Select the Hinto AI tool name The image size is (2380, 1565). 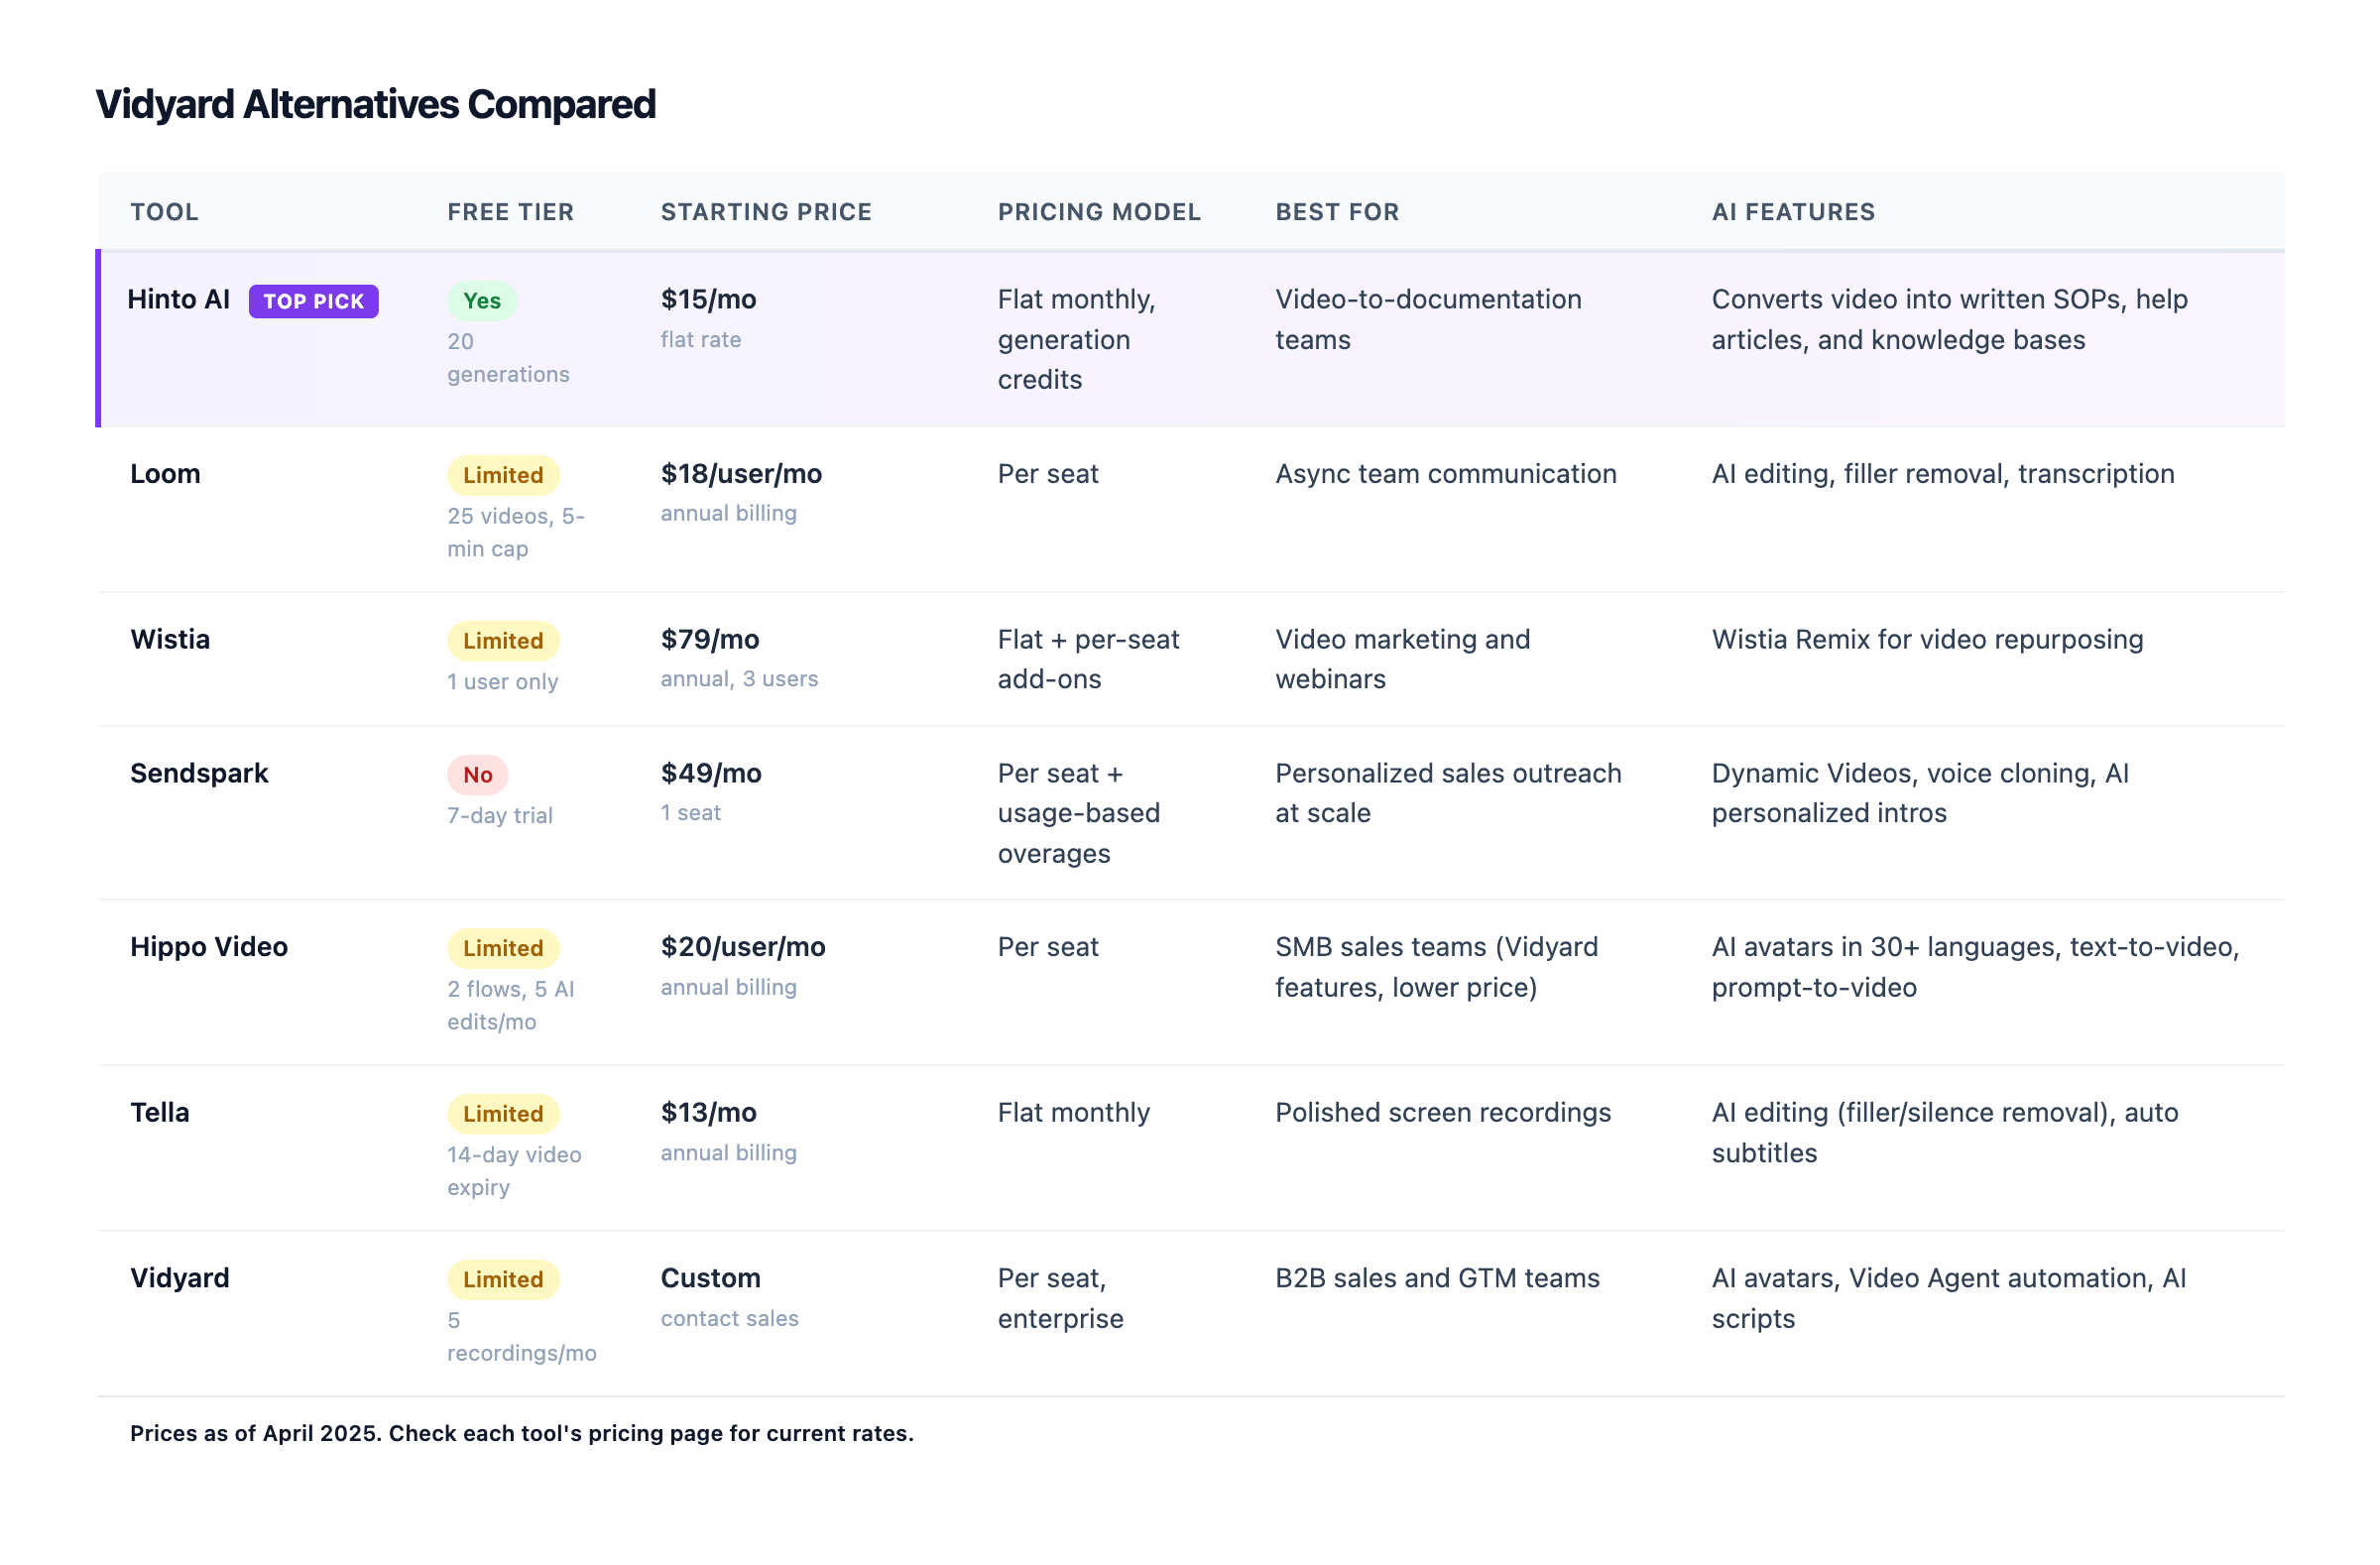(x=178, y=299)
